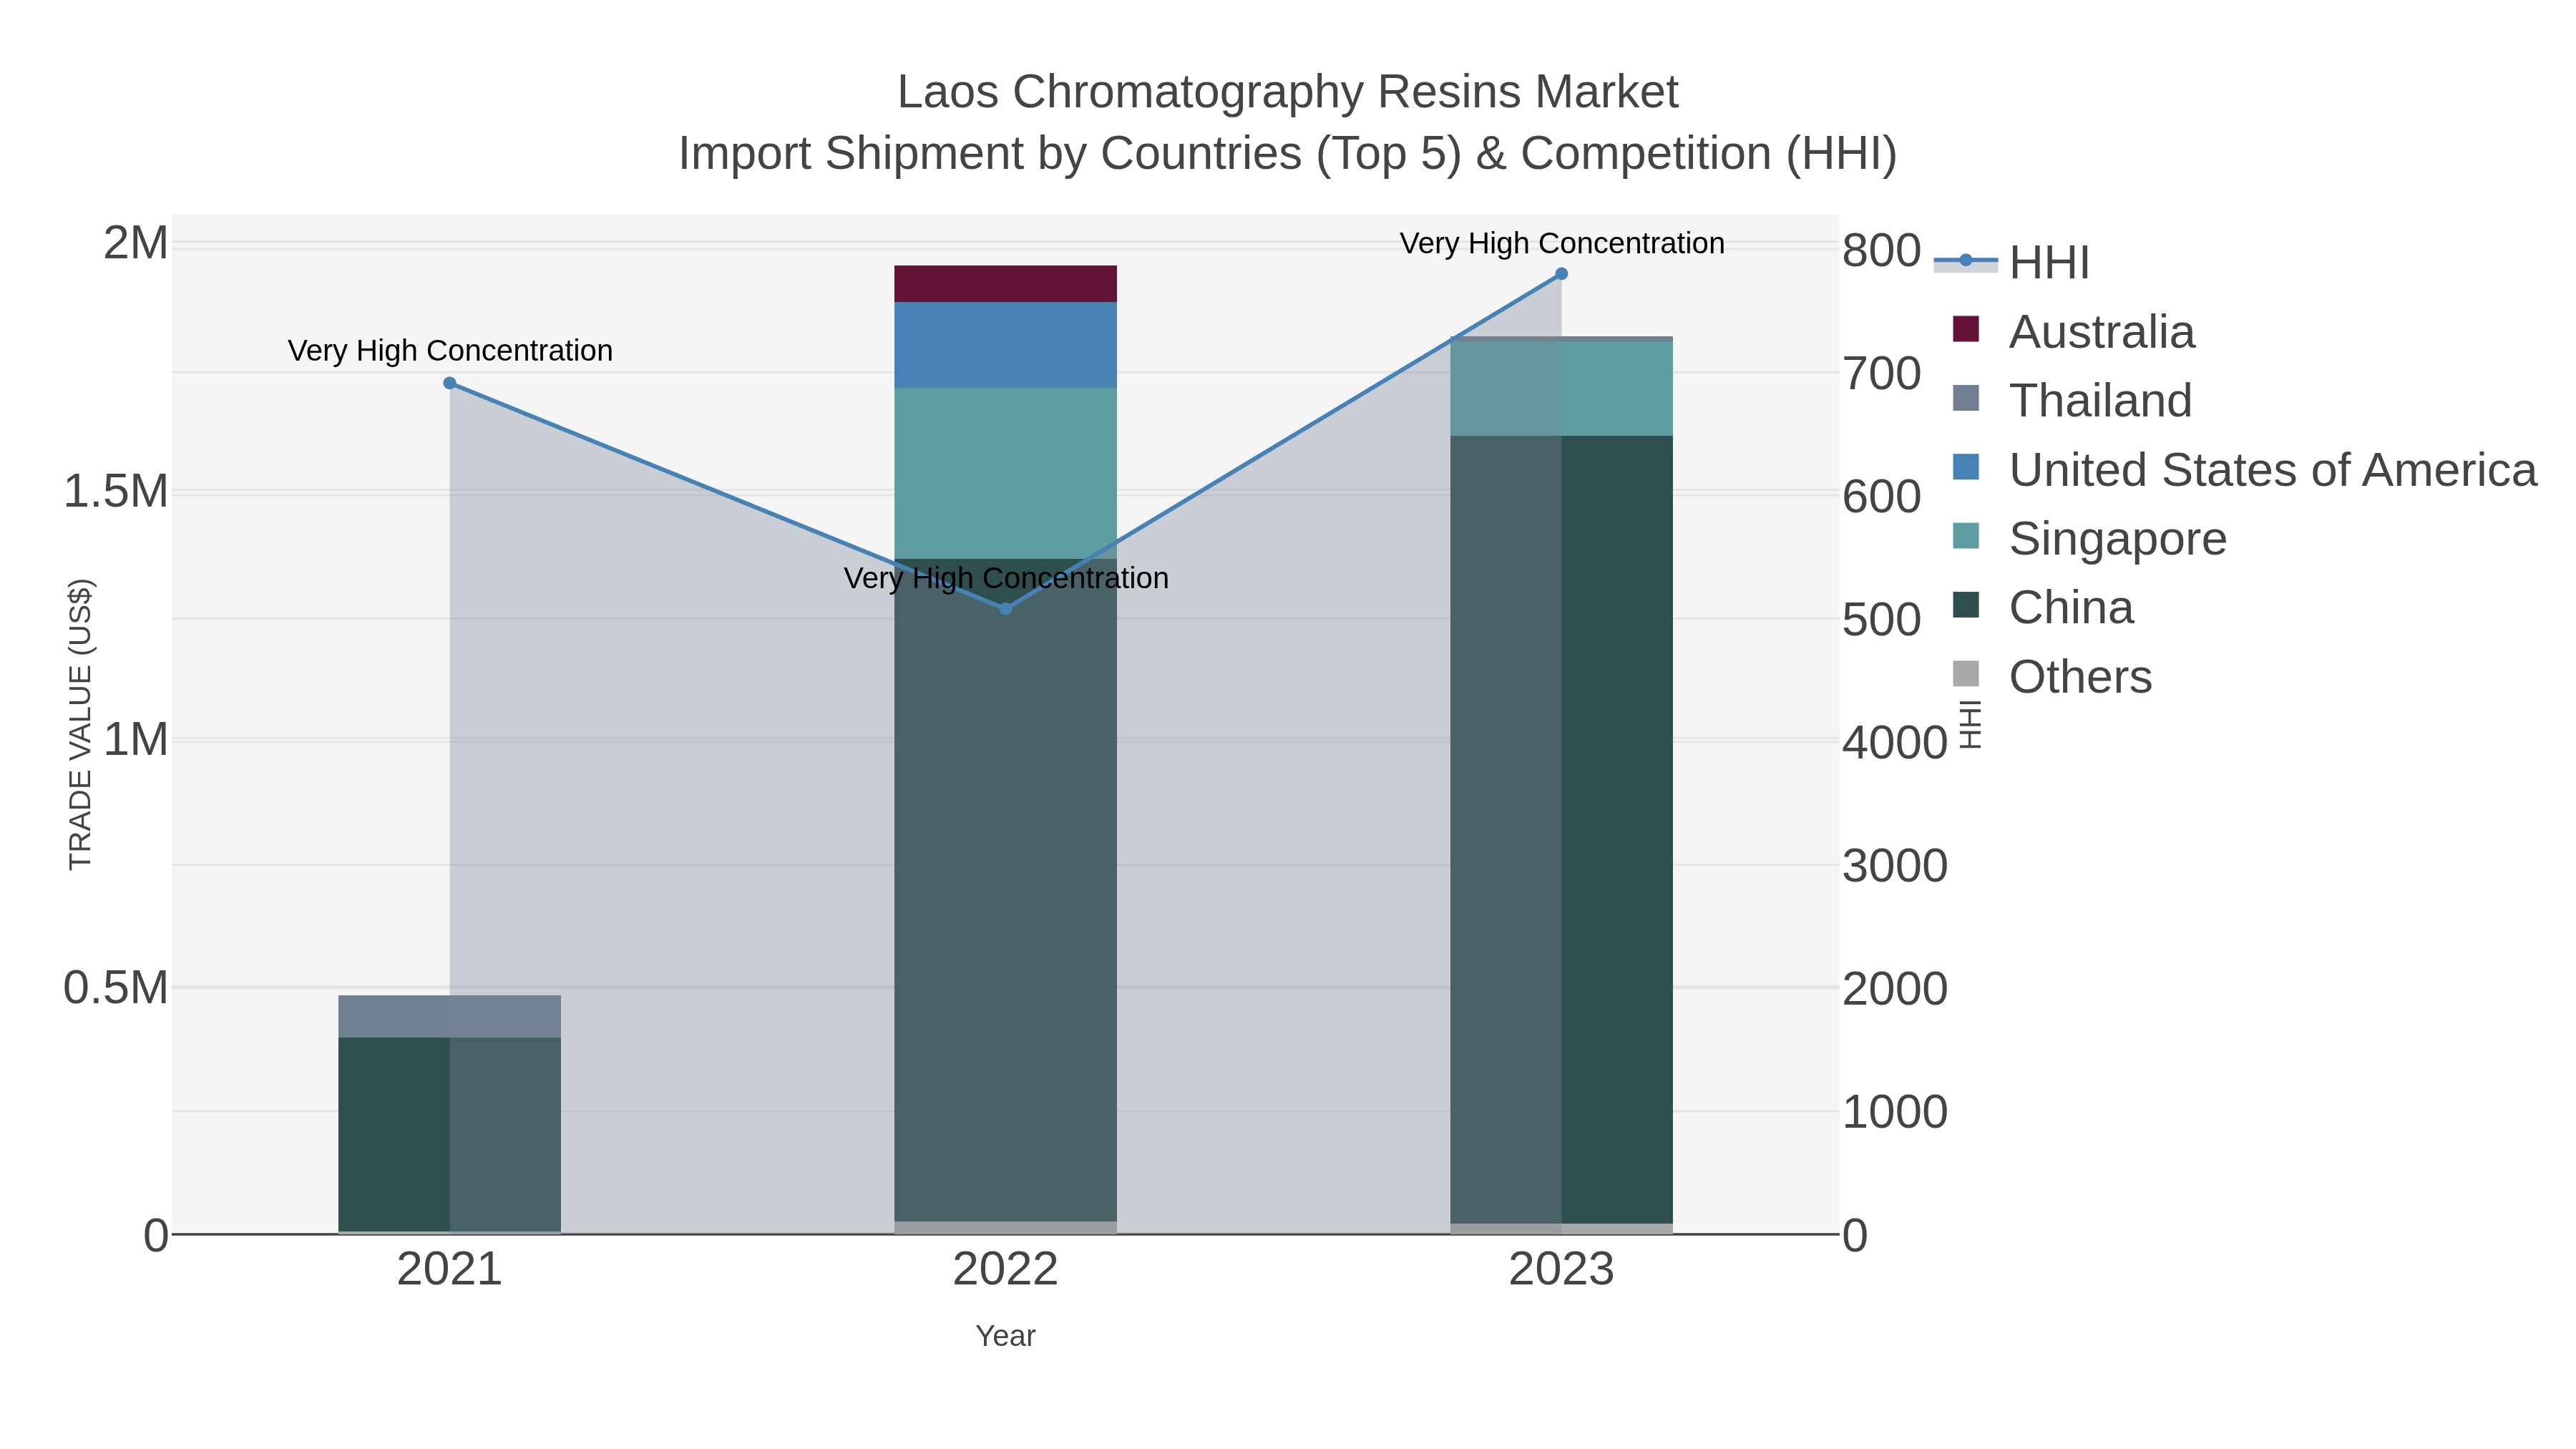Viewport: 2576px width, 1449px height.
Task: Click the rotated HHI right-axis title
Action: (x=1969, y=724)
